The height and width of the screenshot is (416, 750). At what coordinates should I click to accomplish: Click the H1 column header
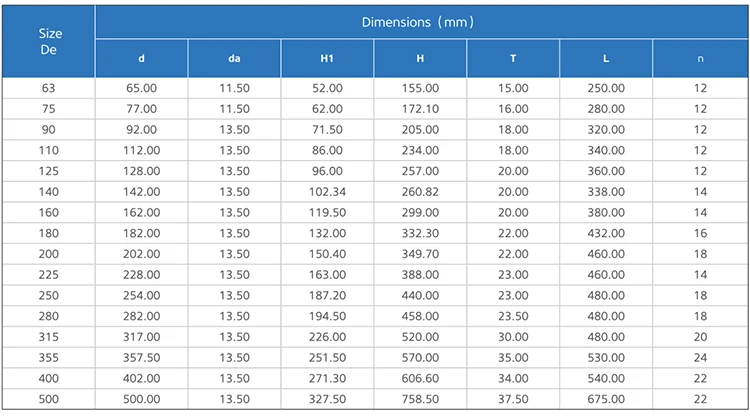pyautogui.click(x=327, y=58)
